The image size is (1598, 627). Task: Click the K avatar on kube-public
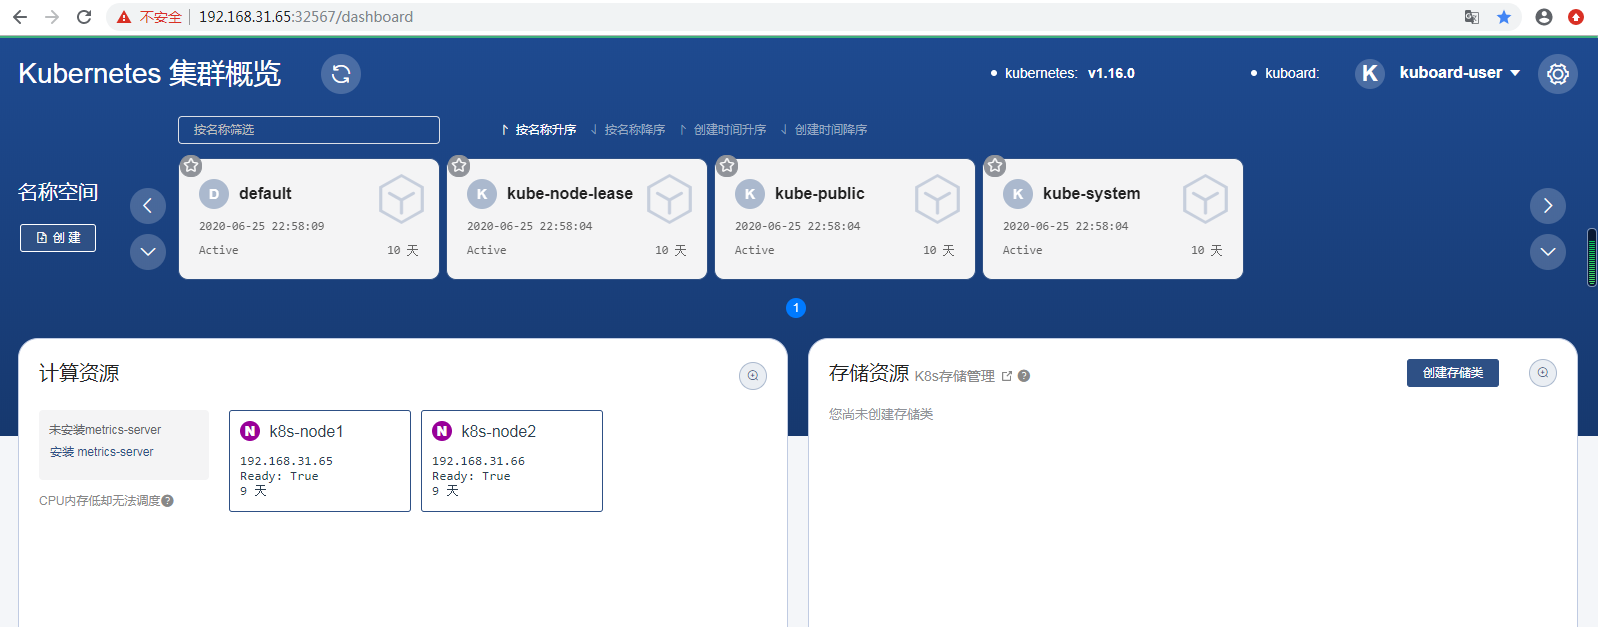750,194
